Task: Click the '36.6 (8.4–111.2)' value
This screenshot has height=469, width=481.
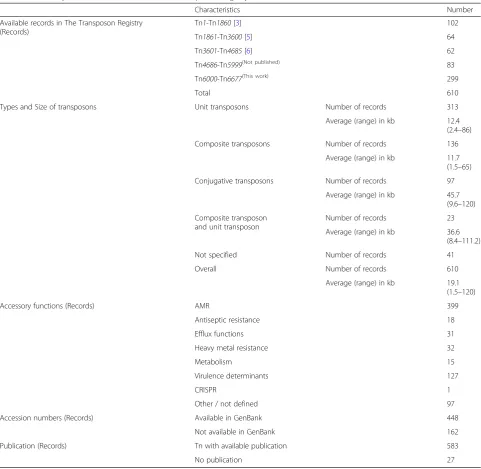Action: [463, 236]
